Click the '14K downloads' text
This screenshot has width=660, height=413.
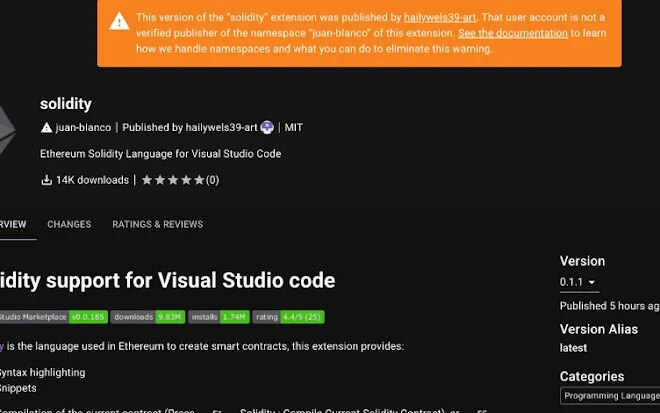(92, 180)
